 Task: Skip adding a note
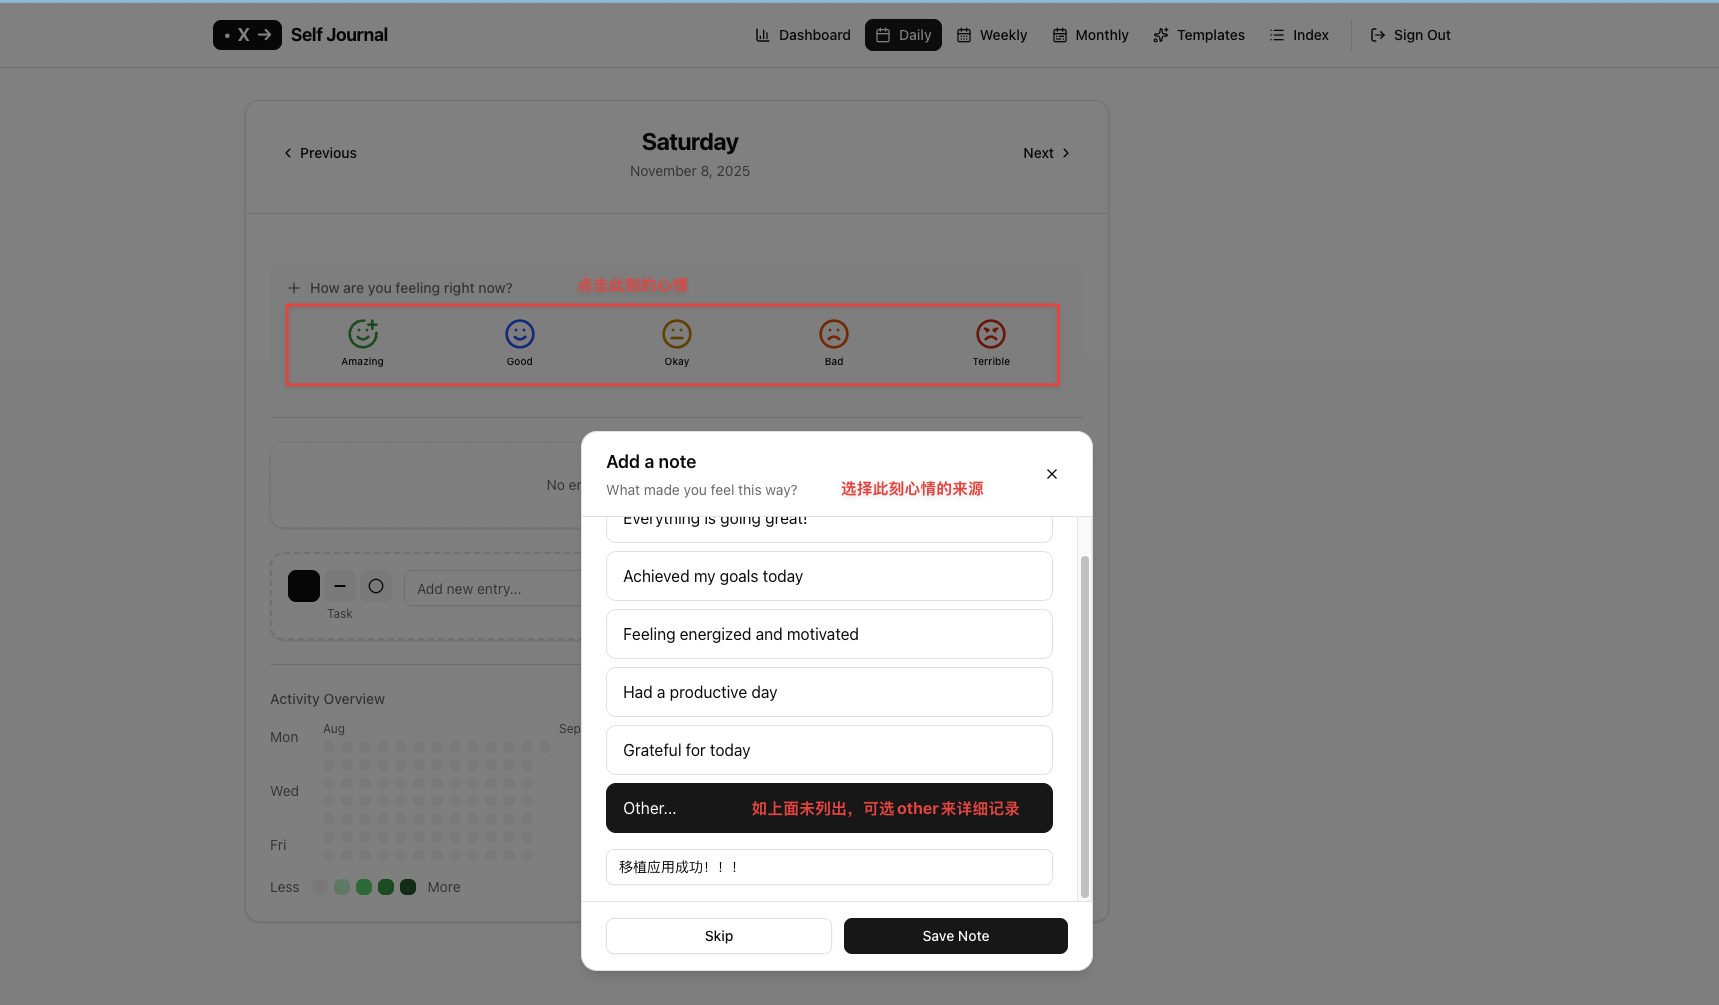[719, 936]
